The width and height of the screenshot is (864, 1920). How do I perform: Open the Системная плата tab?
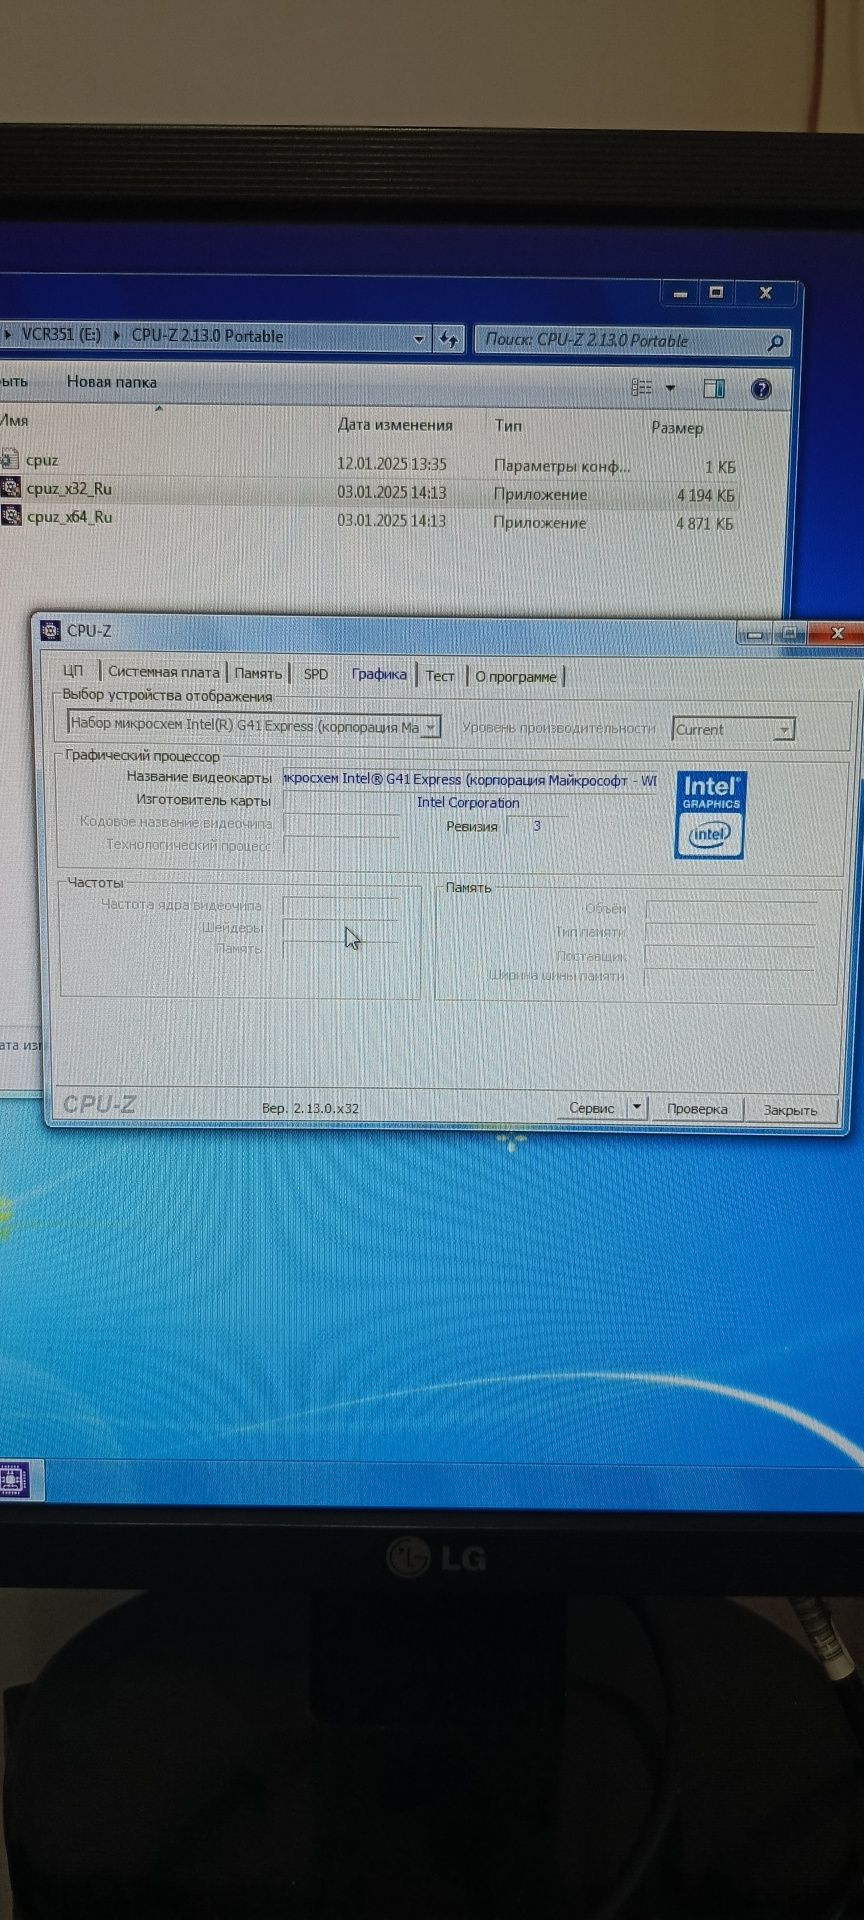point(163,672)
